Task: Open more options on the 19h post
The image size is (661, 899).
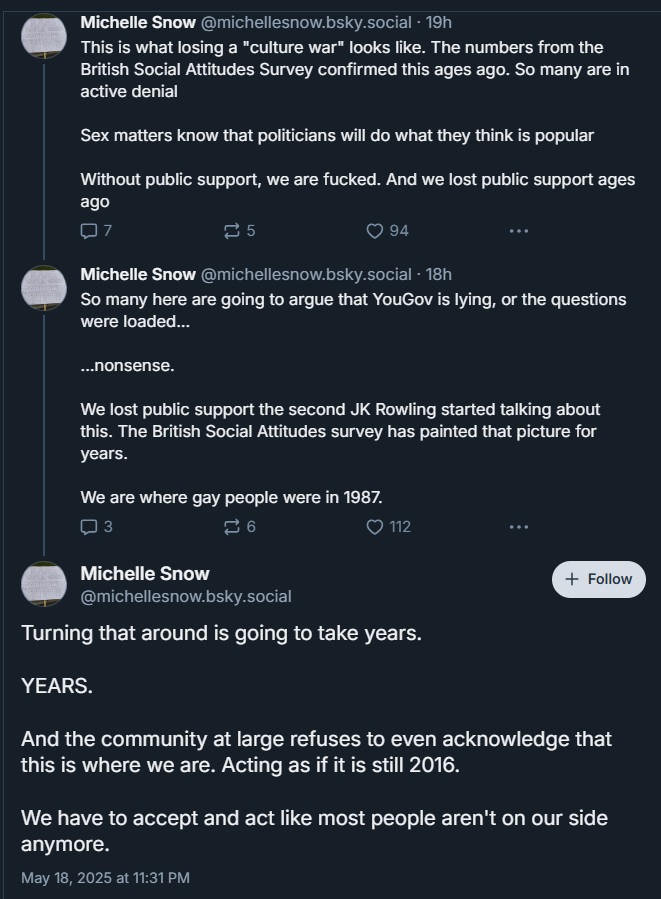Action: click(x=518, y=231)
